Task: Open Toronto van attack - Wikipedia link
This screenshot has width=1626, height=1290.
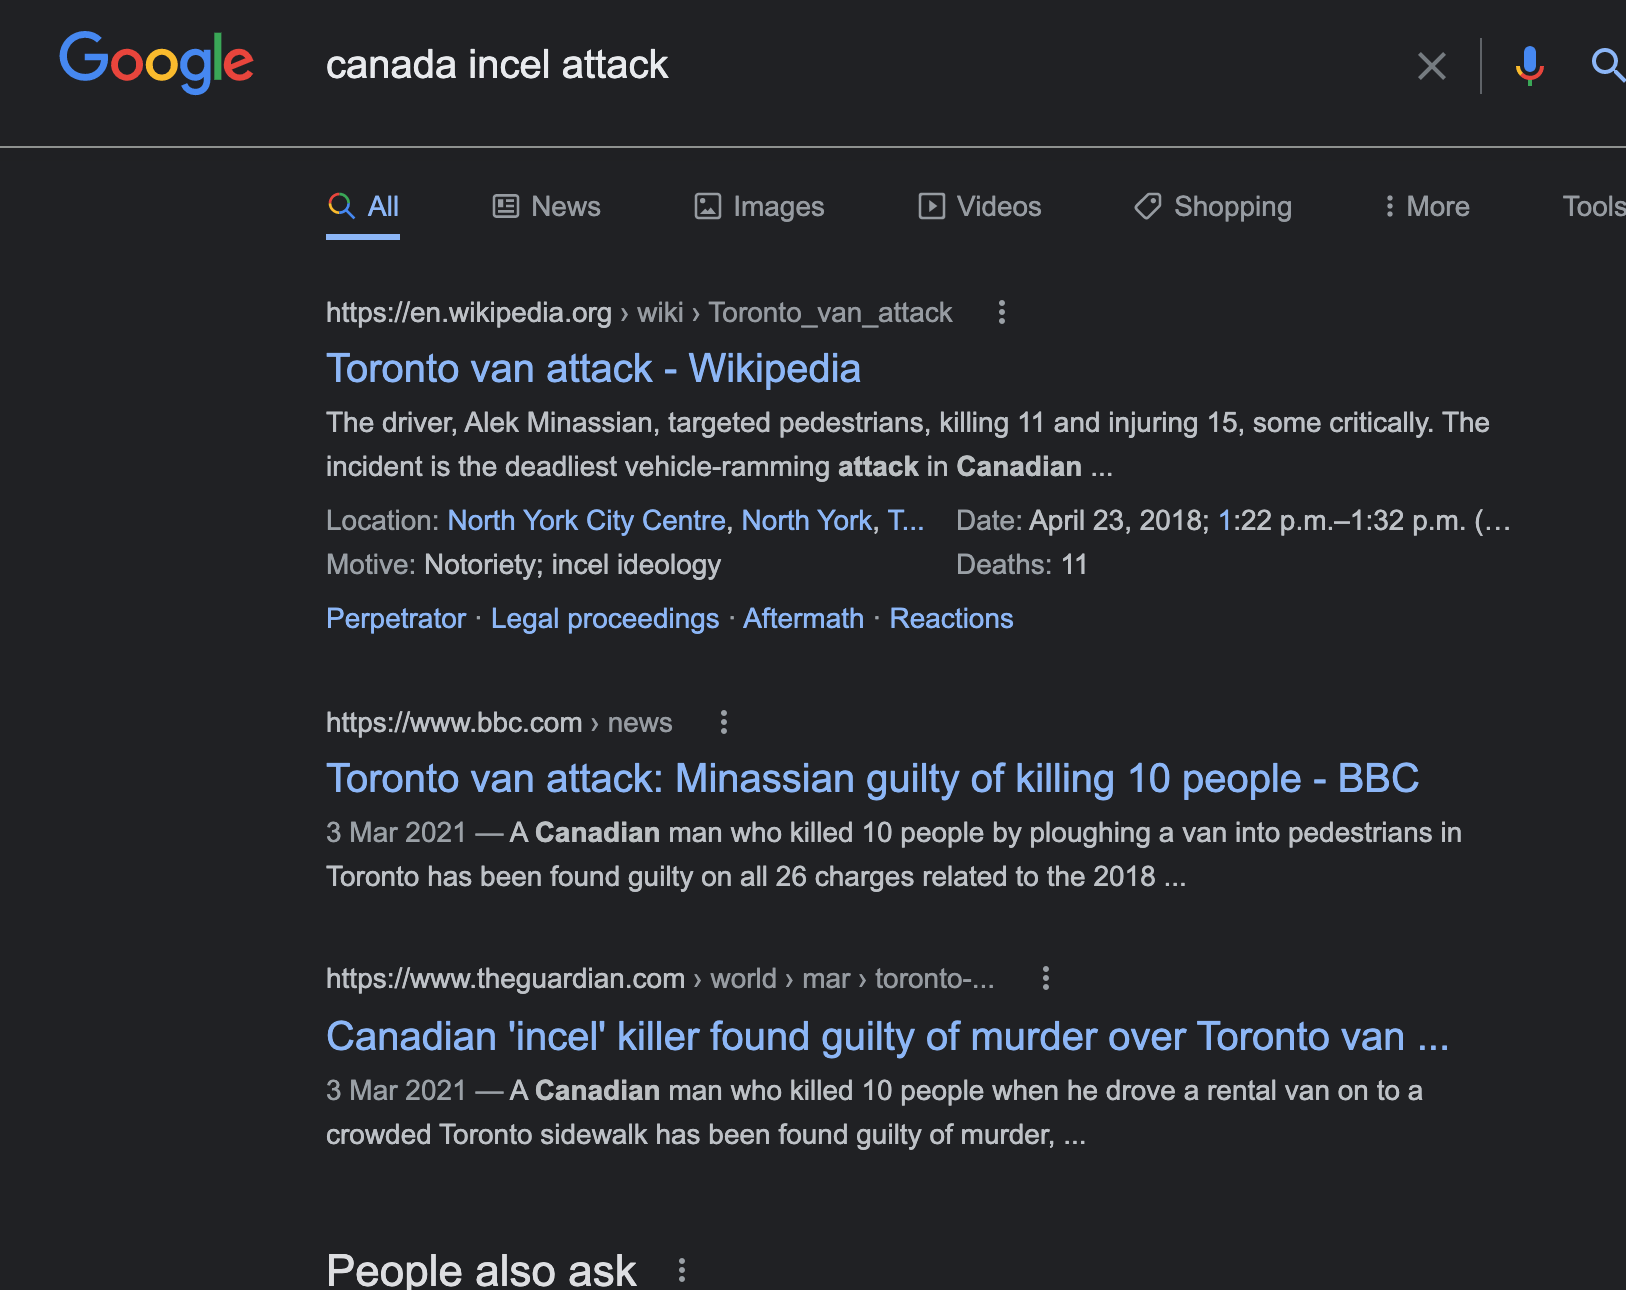Action: tap(593, 368)
